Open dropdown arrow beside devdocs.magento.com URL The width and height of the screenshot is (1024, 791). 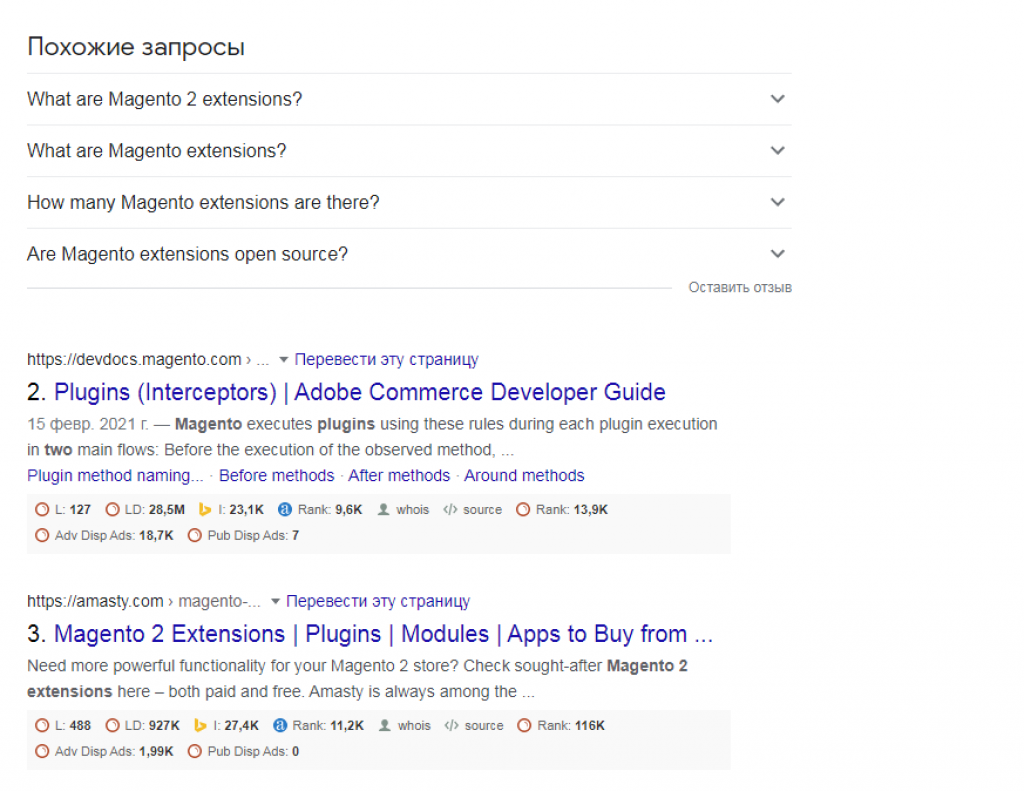pos(283,360)
